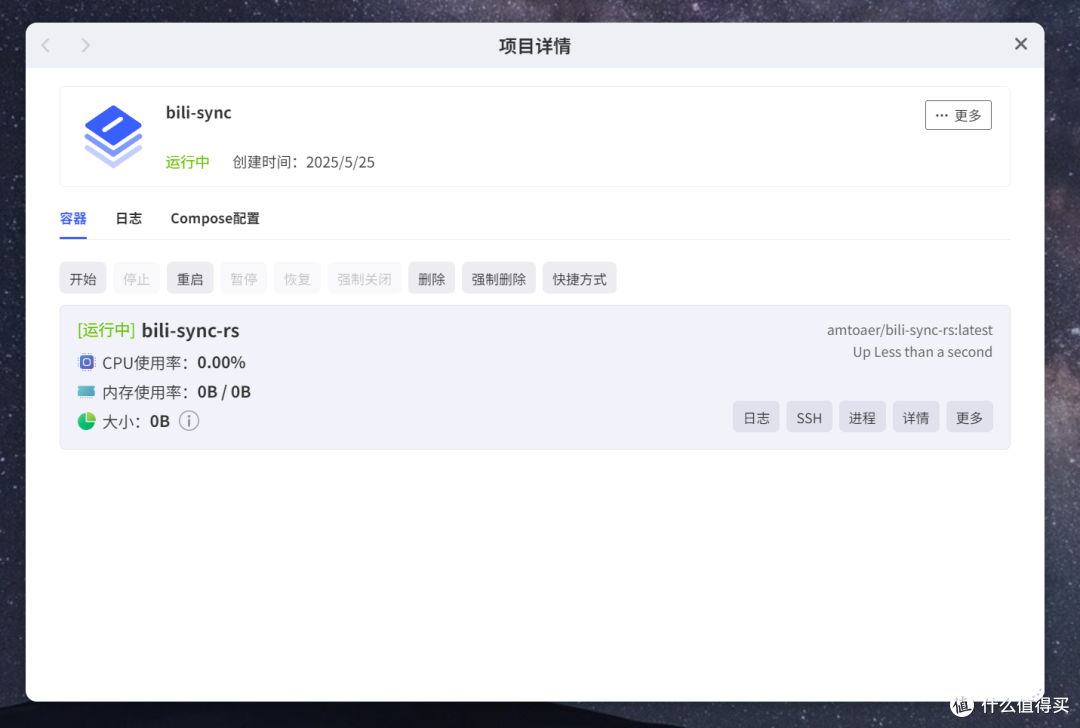Open the 更多 menu in project header
The image size is (1080, 728).
[958, 115]
